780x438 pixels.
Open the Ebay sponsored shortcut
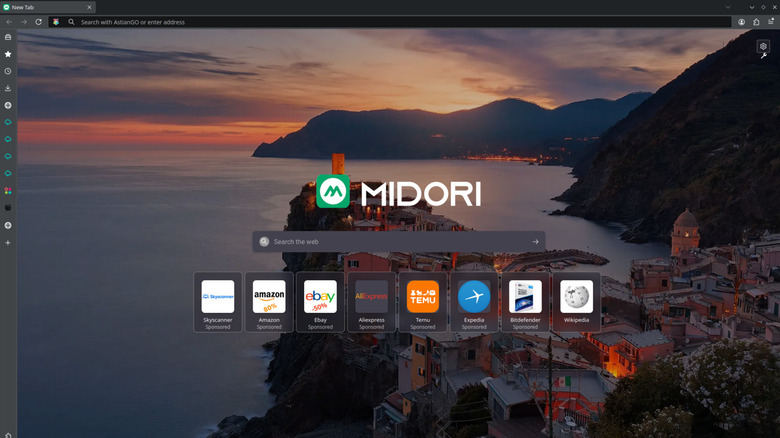coord(320,302)
